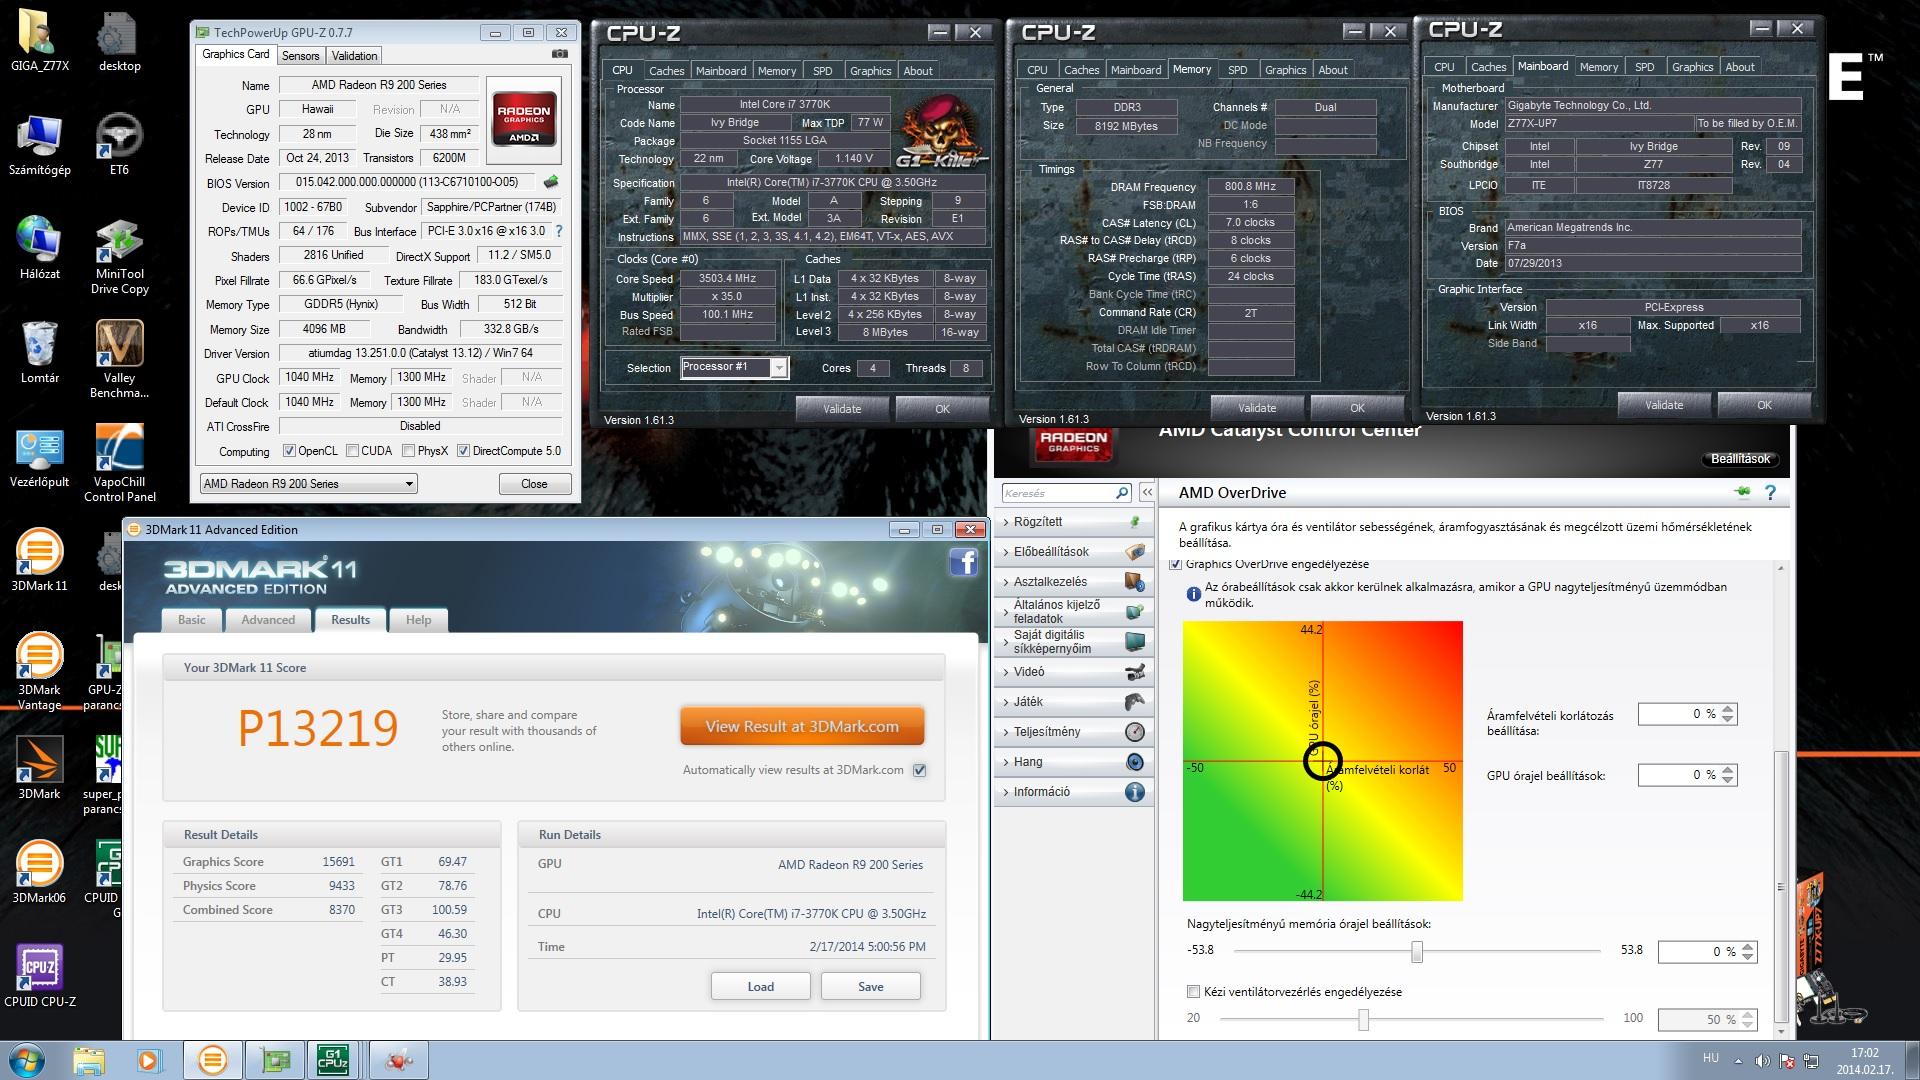The width and height of the screenshot is (1920, 1080).
Task: Open the Advanced tab in 3DMark 11
Action: [x=268, y=620]
